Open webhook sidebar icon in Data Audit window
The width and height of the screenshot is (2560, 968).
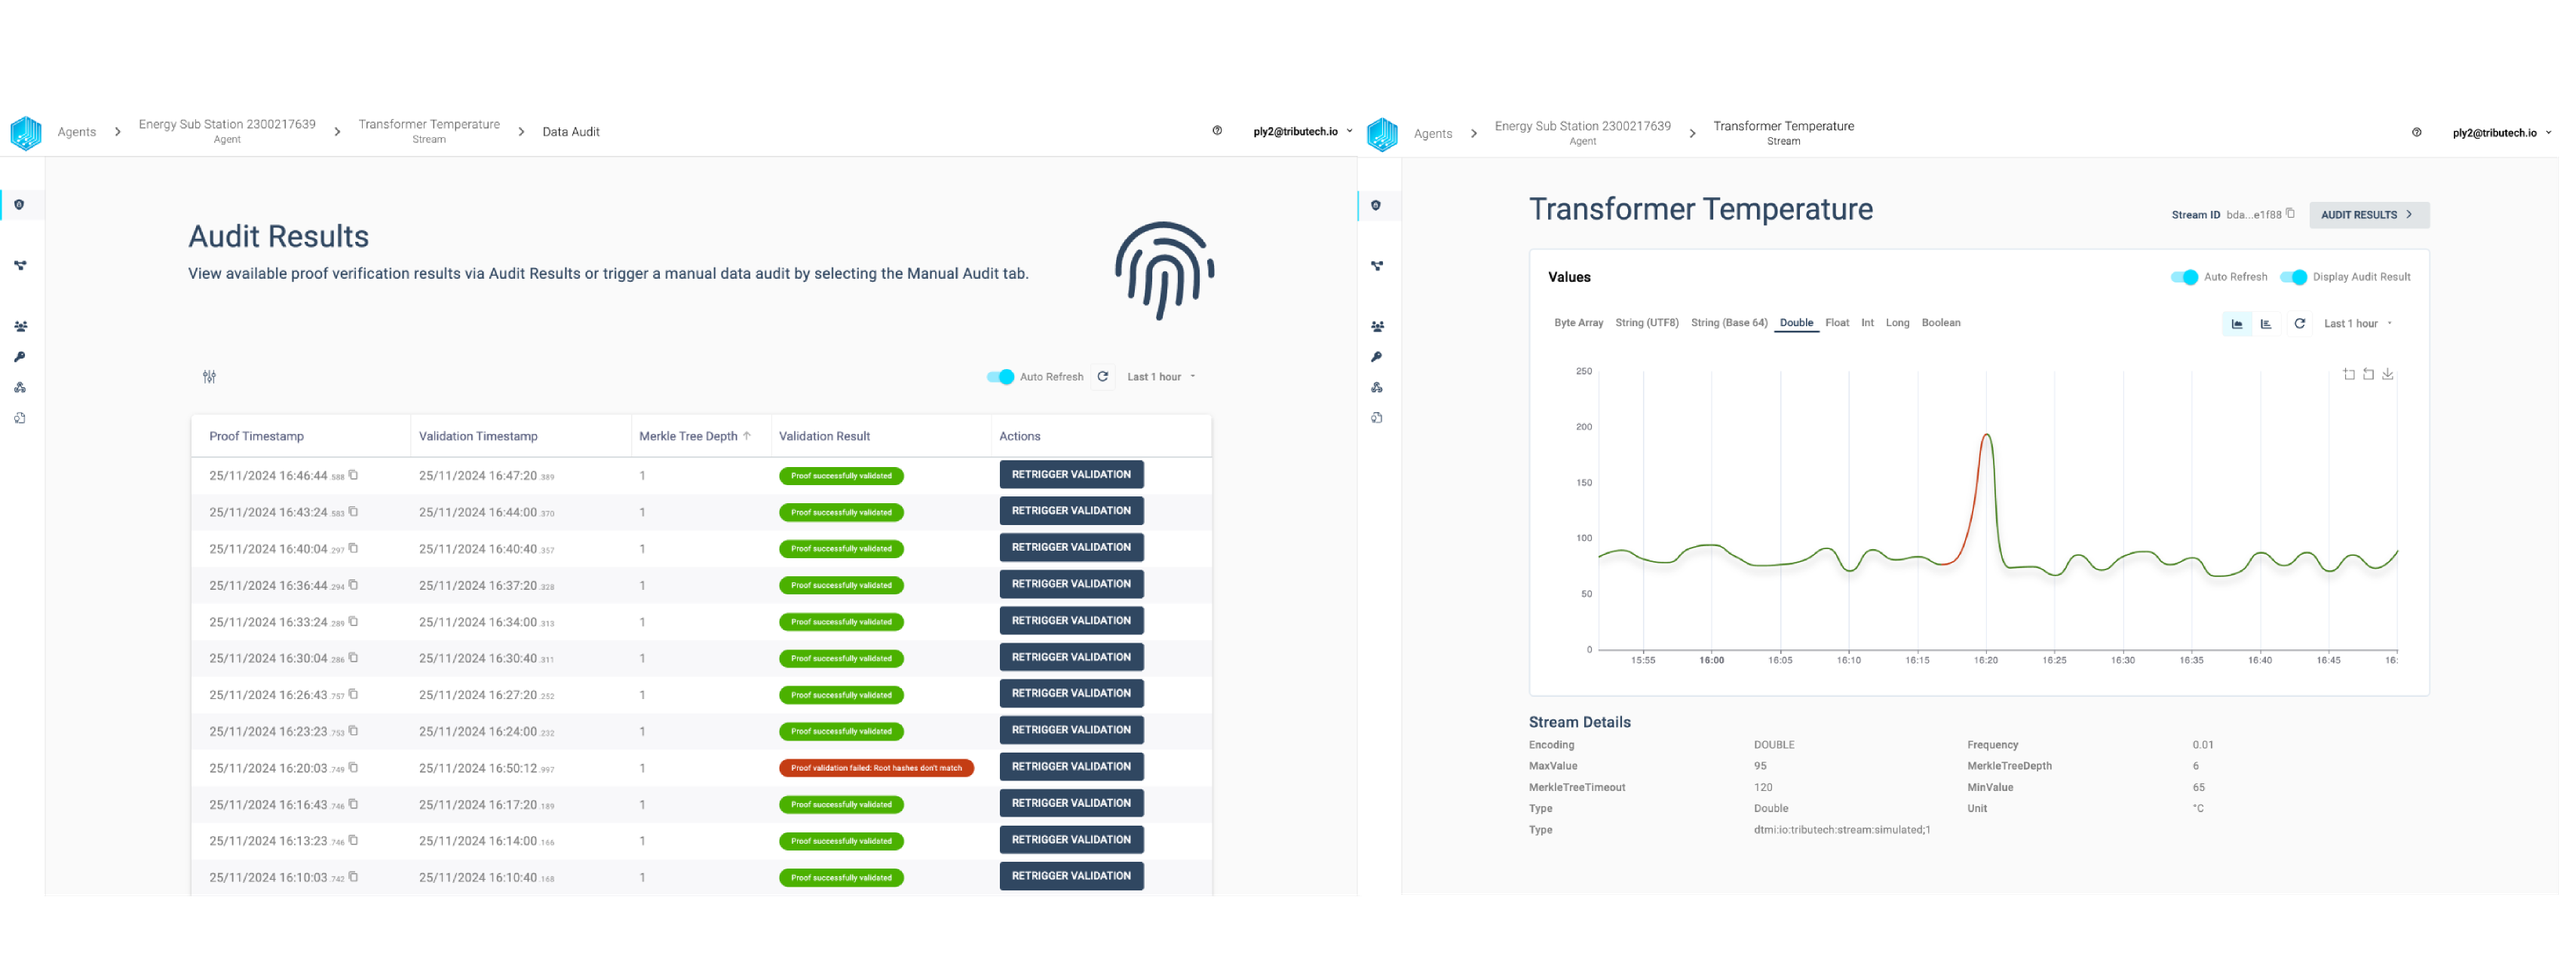(19, 388)
